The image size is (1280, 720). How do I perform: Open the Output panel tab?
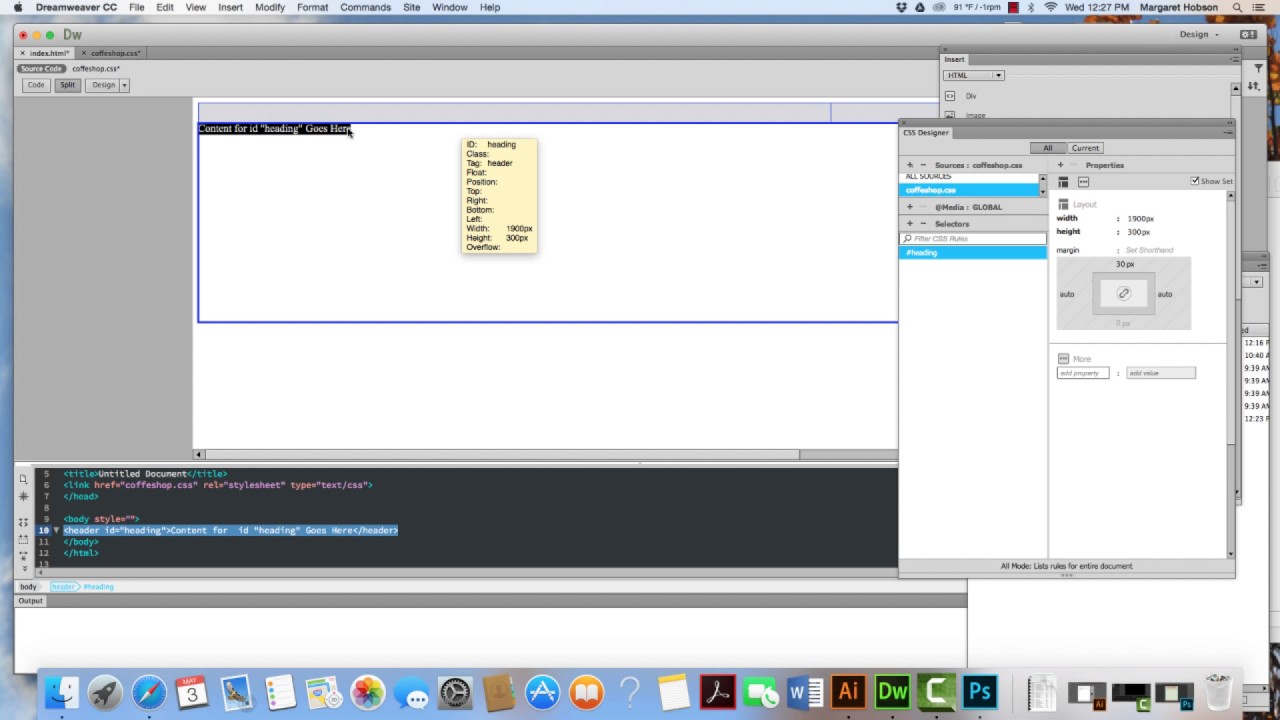(30, 601)
